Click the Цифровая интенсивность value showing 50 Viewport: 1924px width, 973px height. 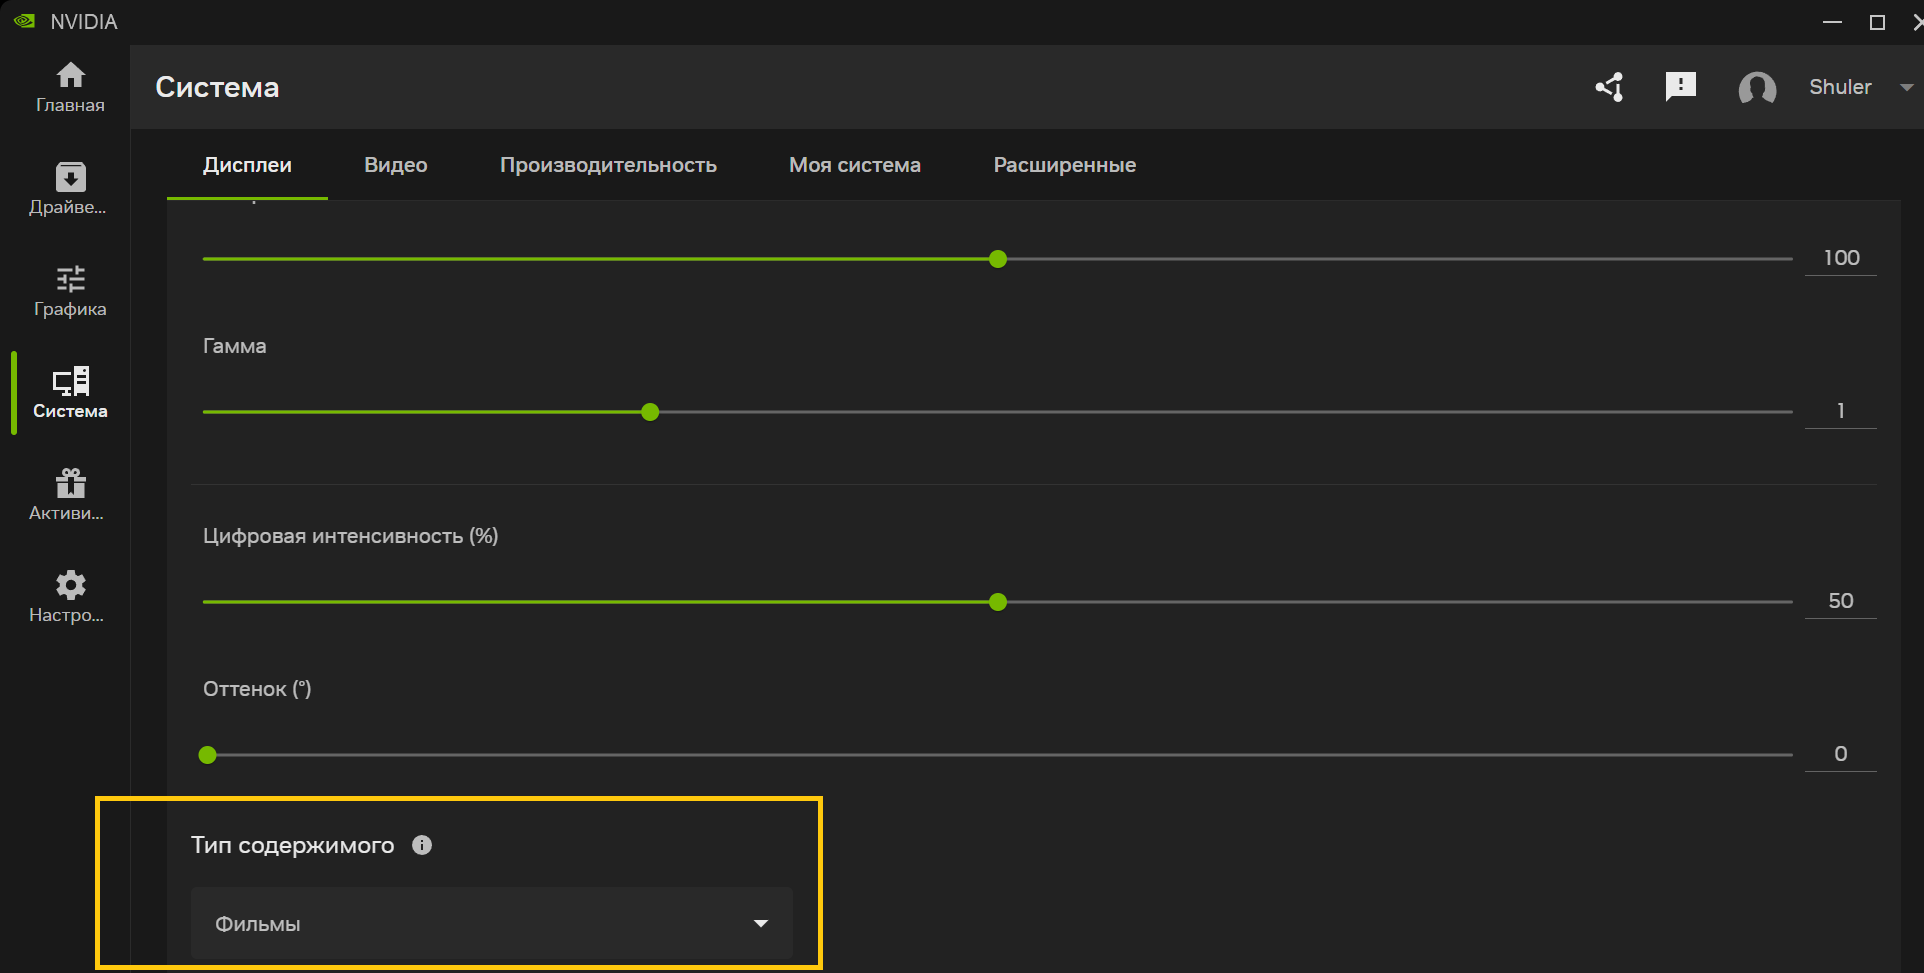[1840, 600]
